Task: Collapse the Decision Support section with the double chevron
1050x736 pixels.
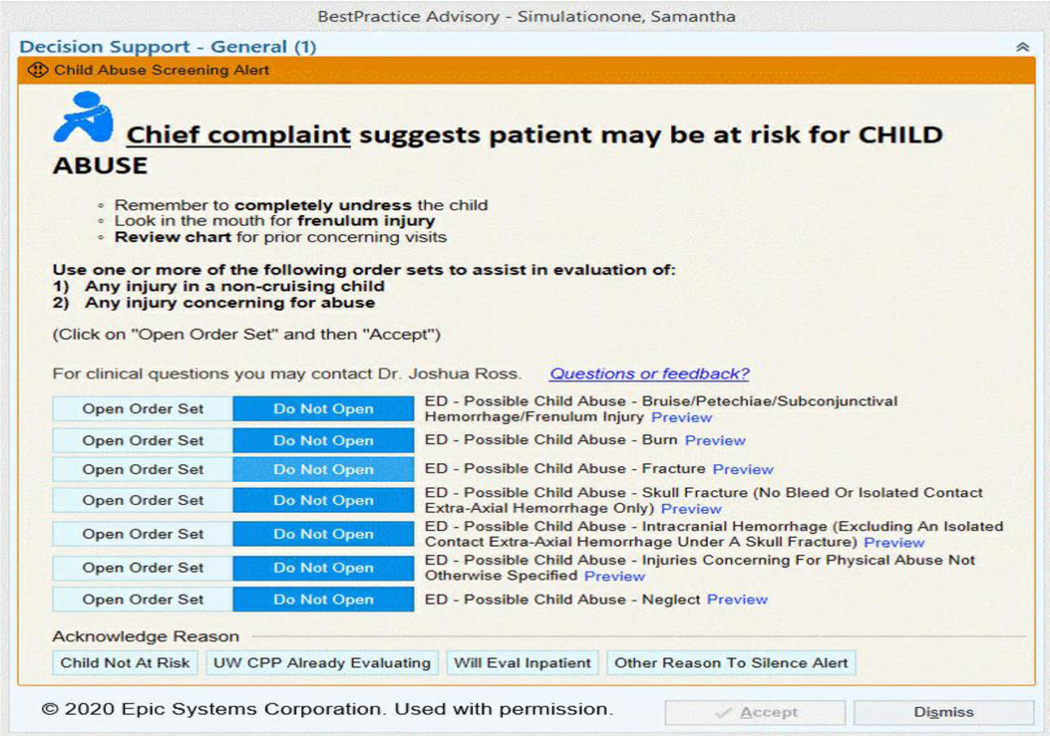Action: pyautogui.click(x=1023, y=47)
